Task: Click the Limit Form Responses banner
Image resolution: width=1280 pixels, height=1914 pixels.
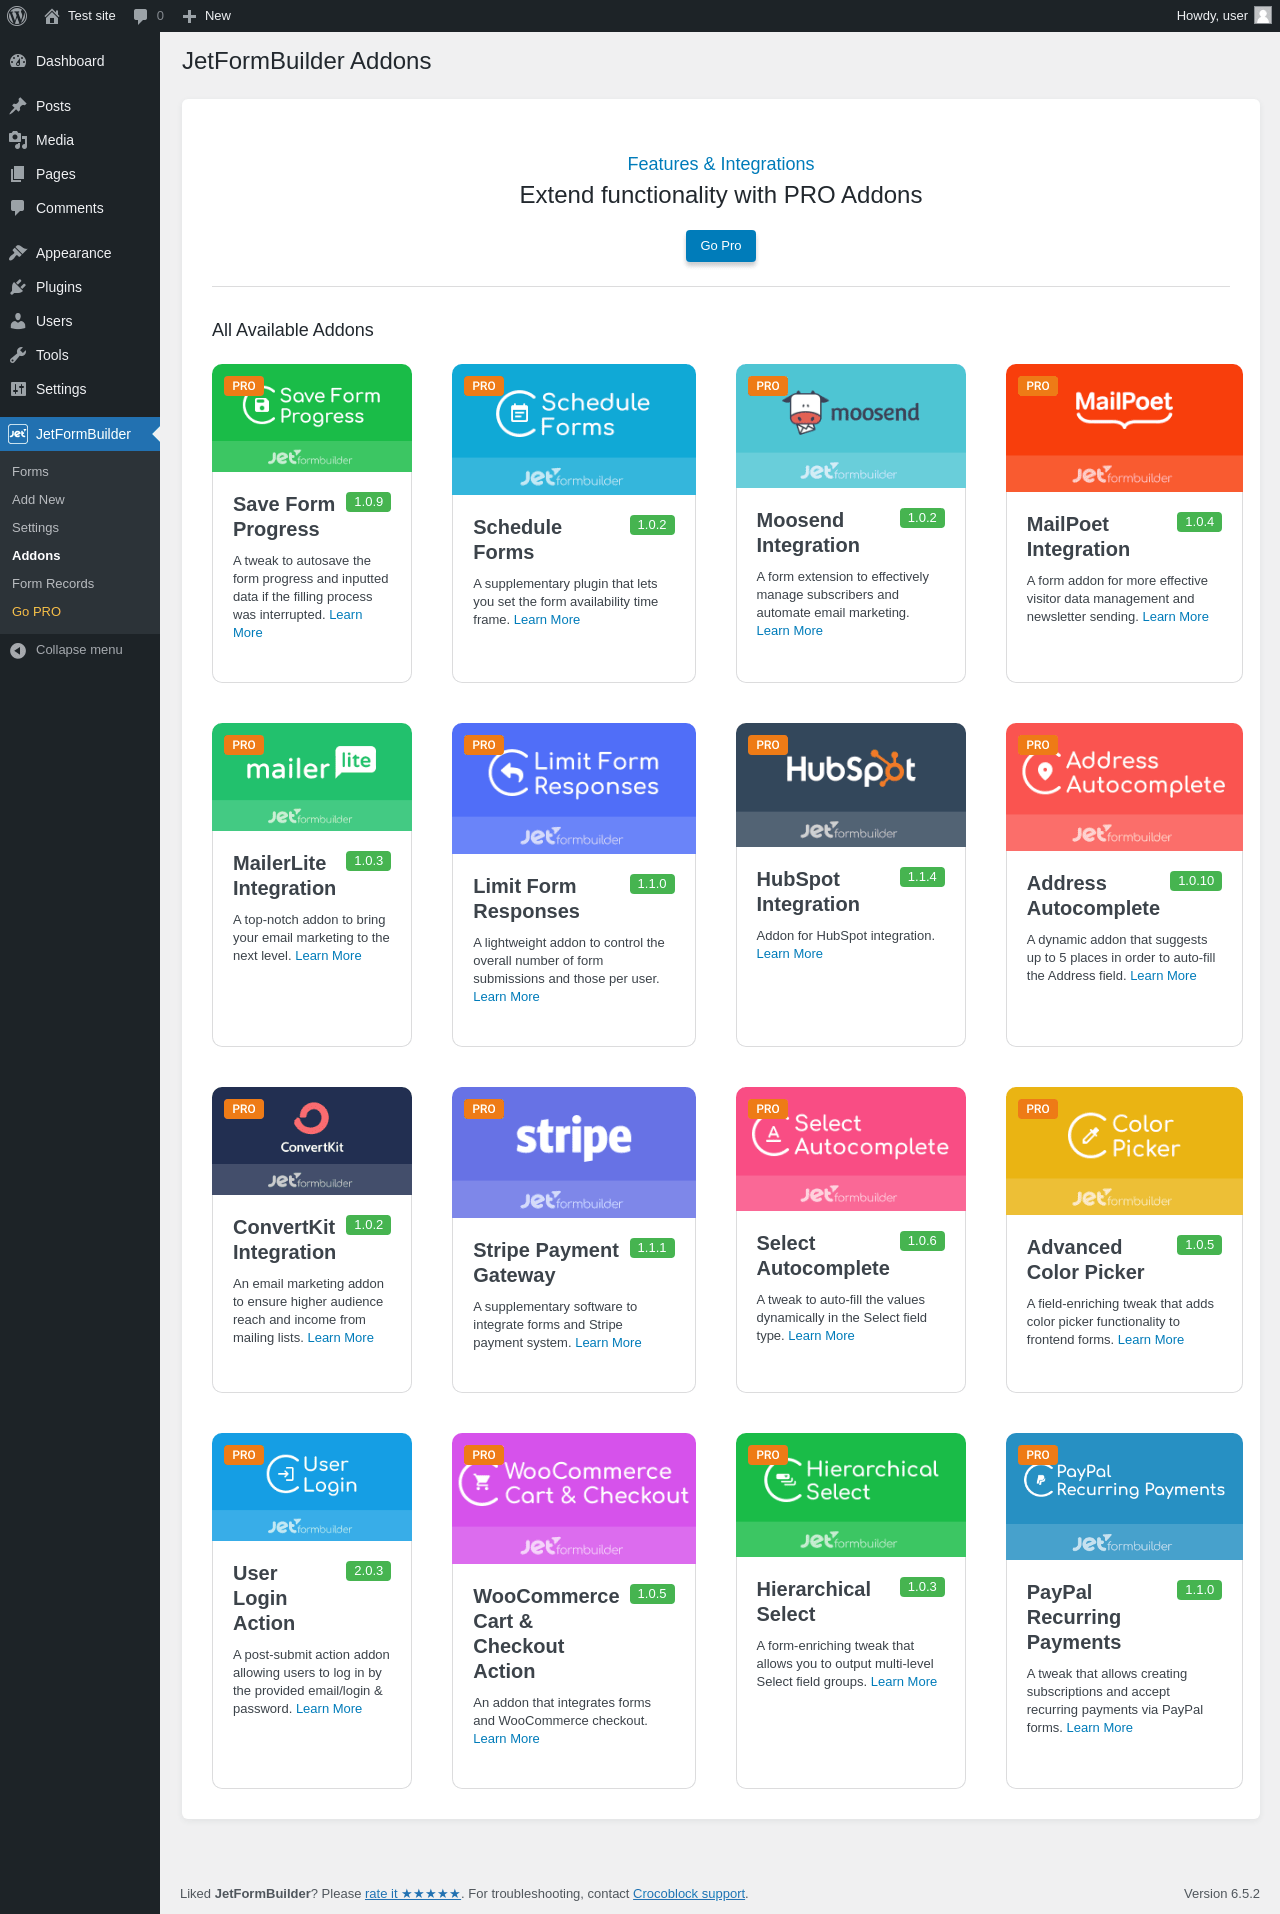Action: [x=574, y=789]
